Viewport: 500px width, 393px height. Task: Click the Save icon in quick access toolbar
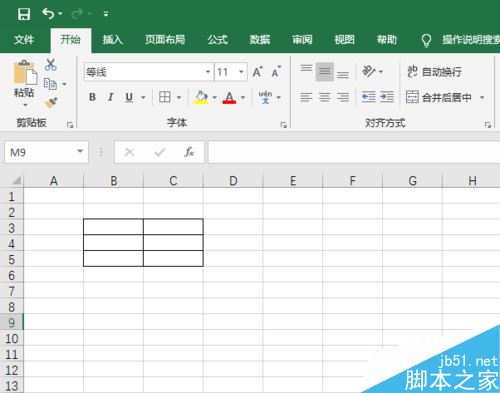(x=24, y=14)
